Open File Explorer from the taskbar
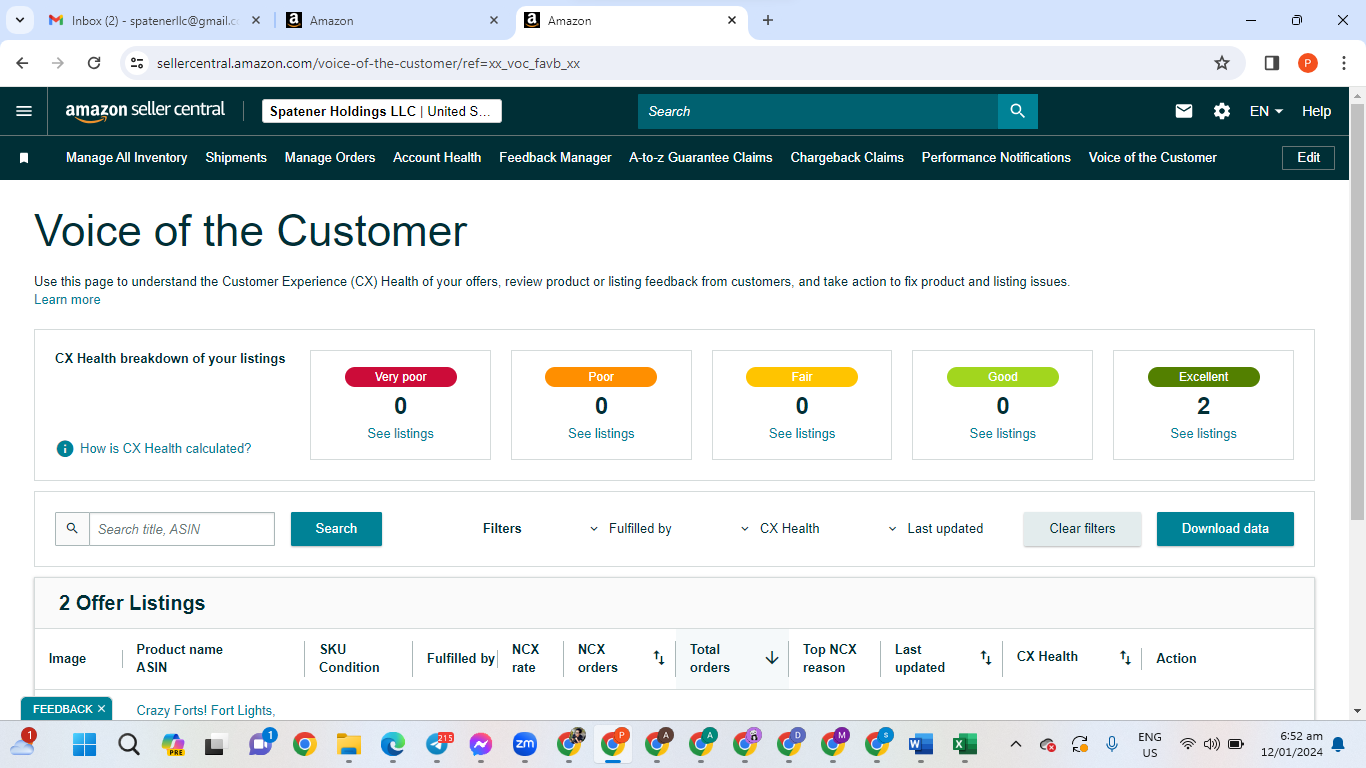The width and height of the screenshot is (1366, 768). click(348, 744)
